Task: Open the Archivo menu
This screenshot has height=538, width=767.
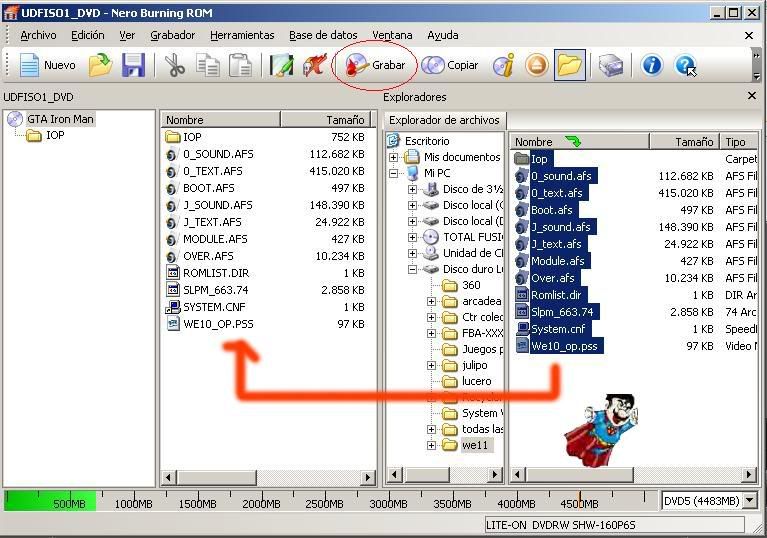Action: (38, 35)
